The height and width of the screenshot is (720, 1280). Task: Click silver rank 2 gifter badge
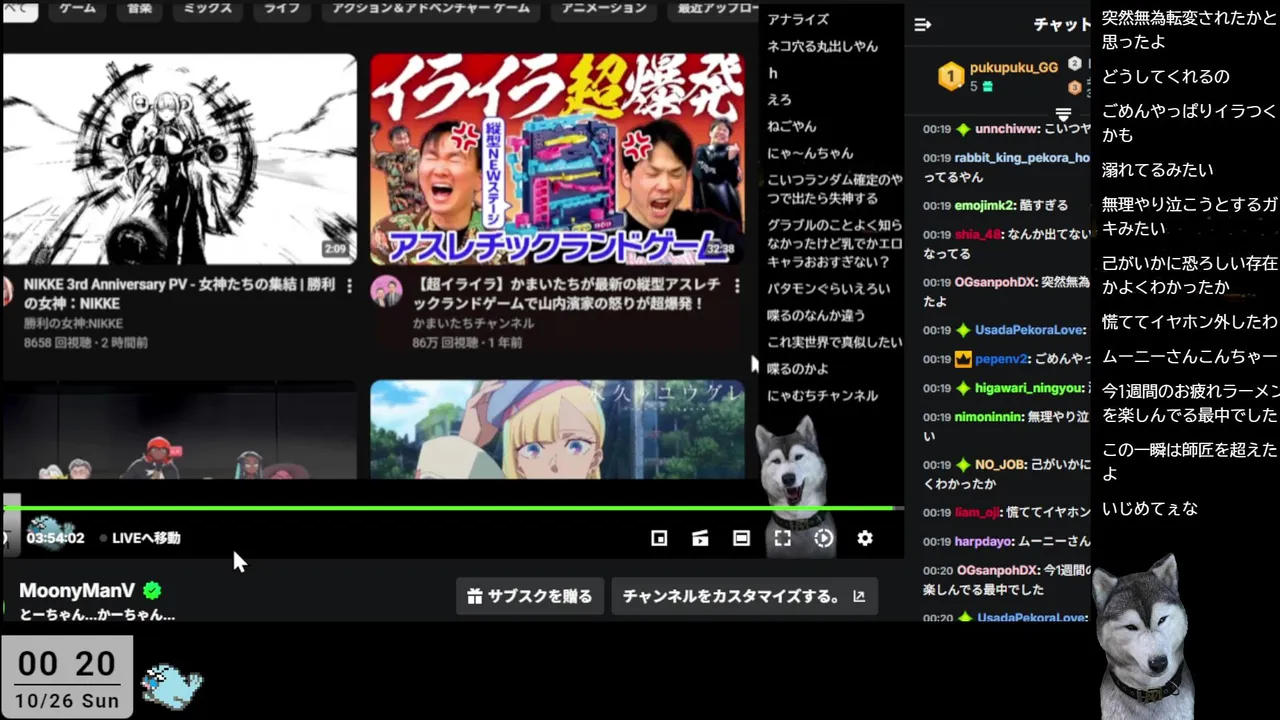[1075, 63]
